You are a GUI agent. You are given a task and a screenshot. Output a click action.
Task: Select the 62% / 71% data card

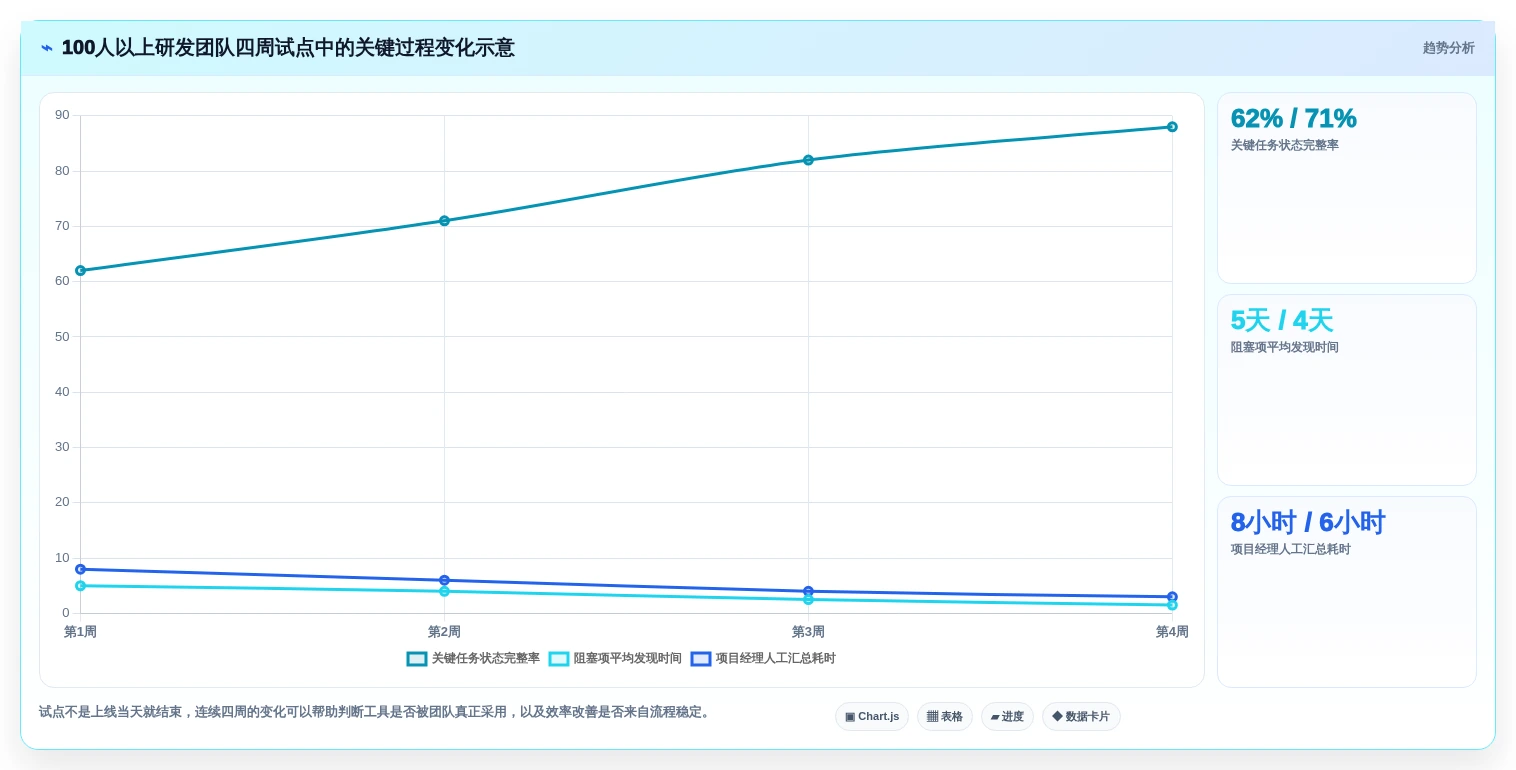[1347, 188]
